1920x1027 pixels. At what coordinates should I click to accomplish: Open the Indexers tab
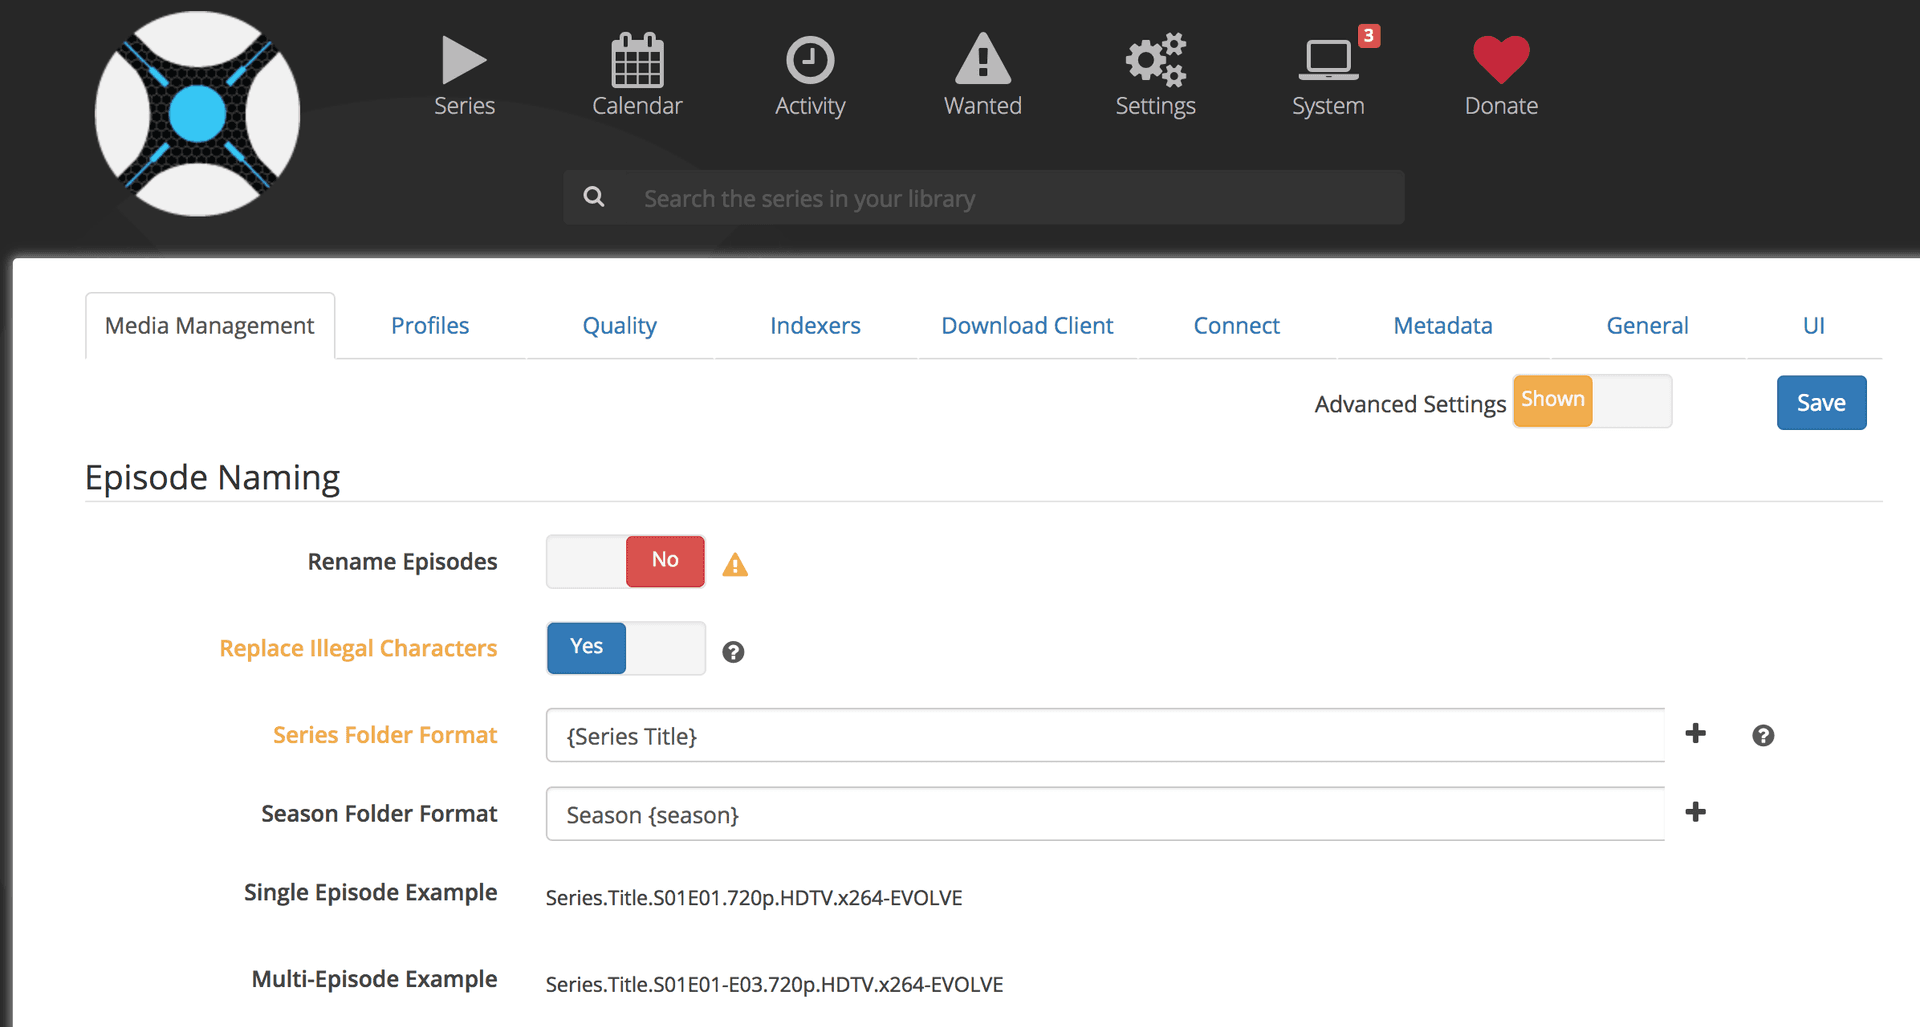pos(815,325)
